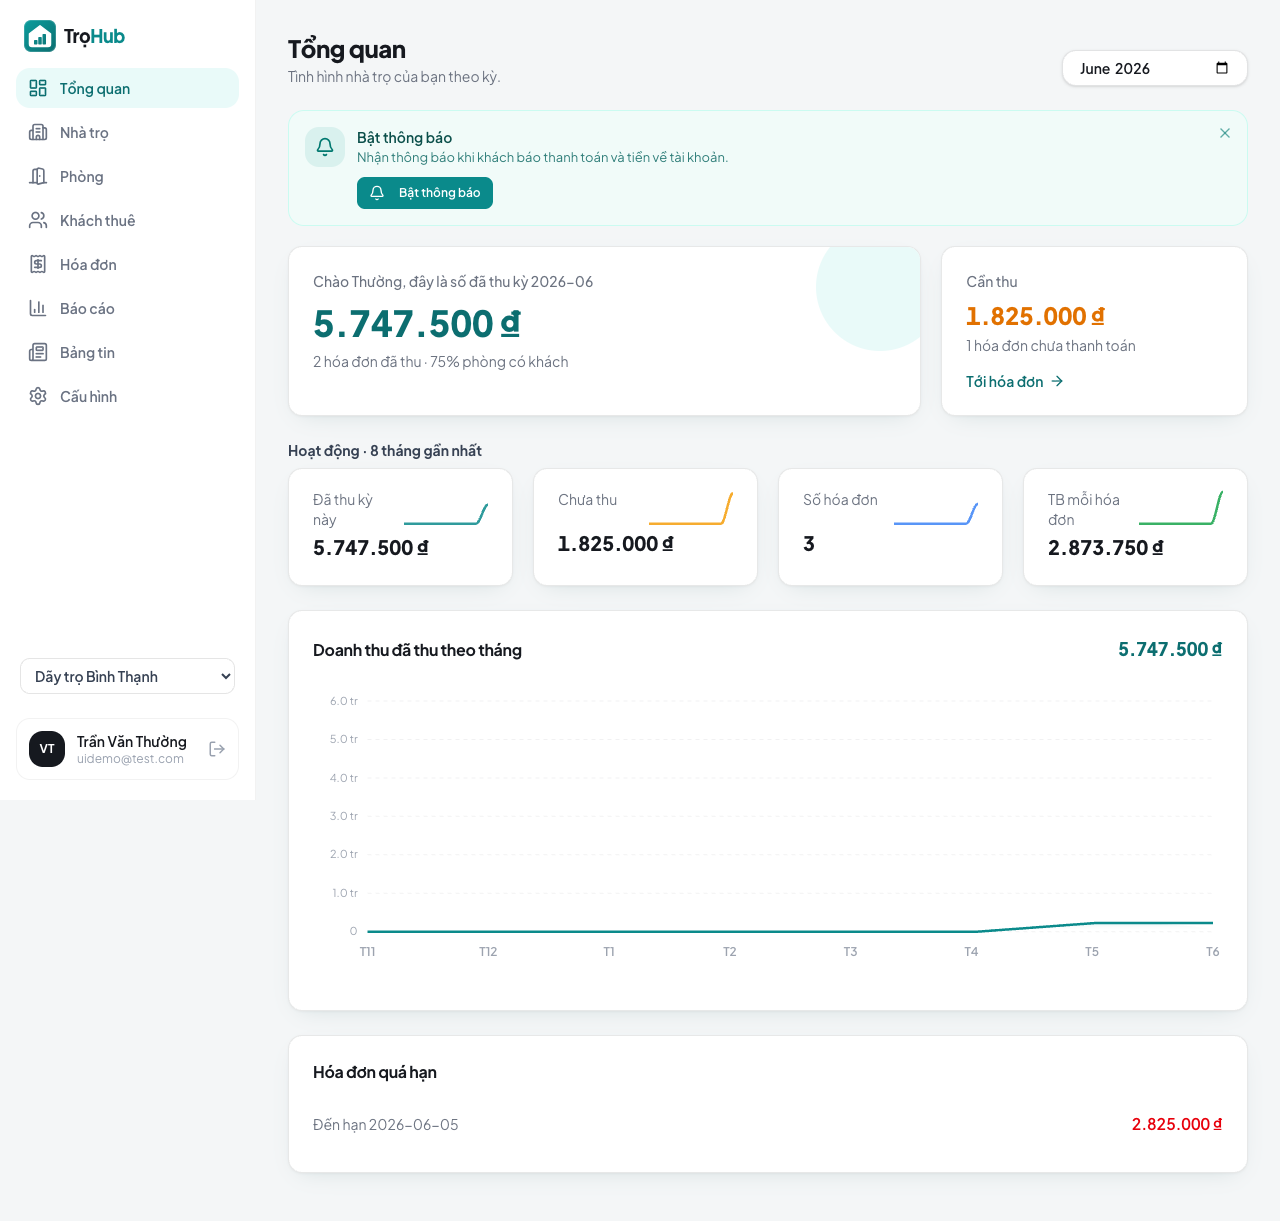Viewport: 1280px width, 1221px height.
Task: Click the Doanh thu đã thu theo tháng heading
Action: (417, 650)
